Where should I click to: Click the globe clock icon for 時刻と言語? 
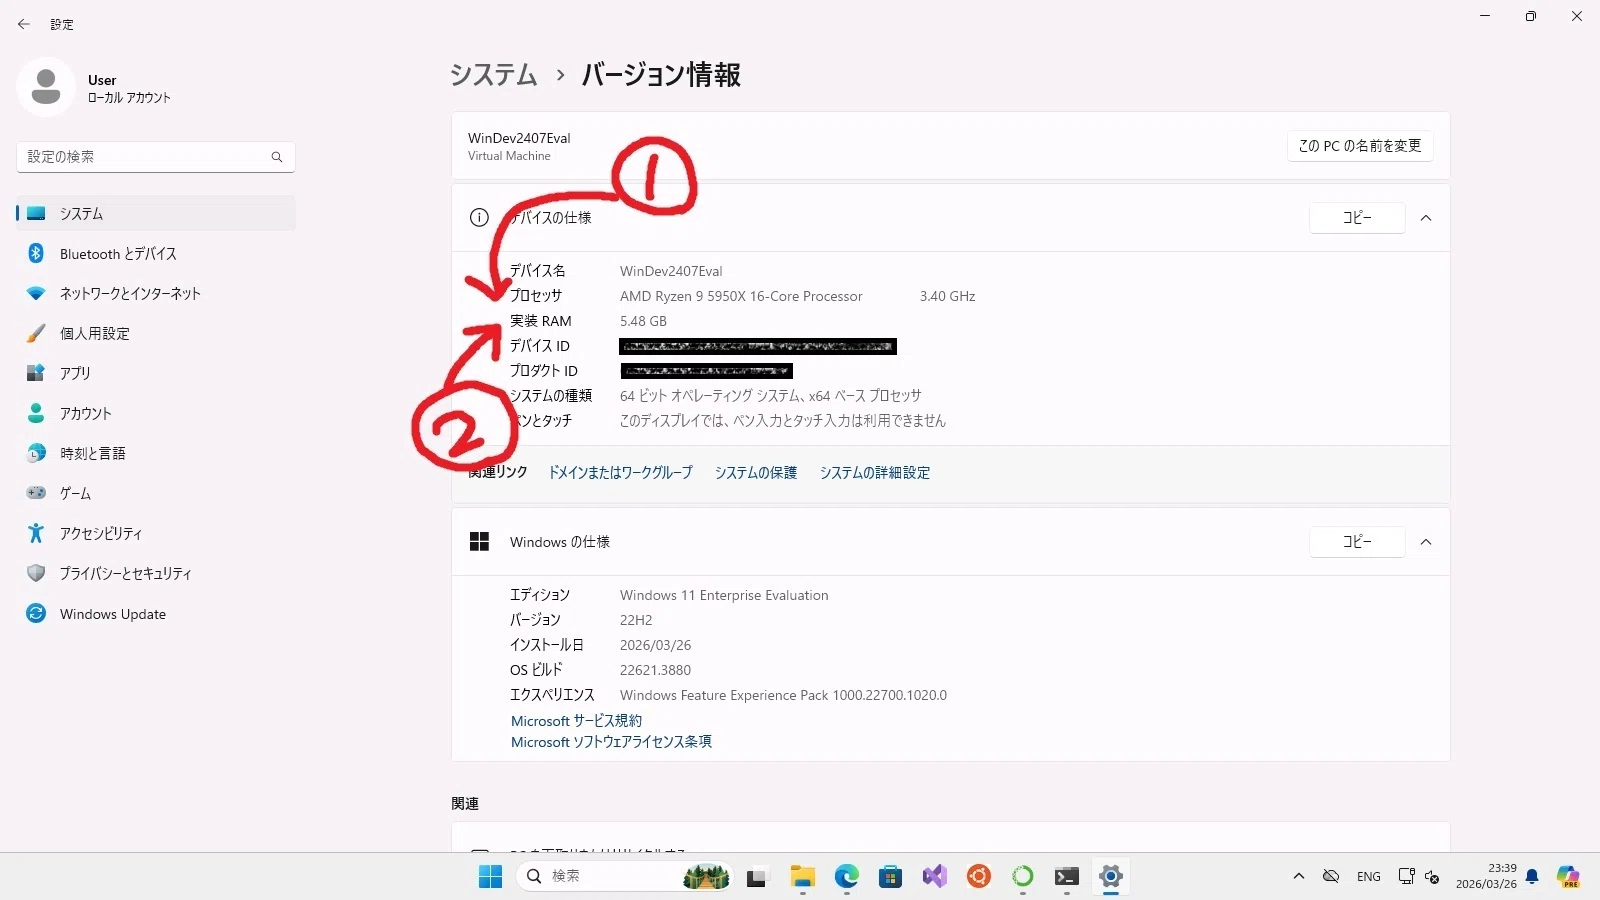(36, 453)
